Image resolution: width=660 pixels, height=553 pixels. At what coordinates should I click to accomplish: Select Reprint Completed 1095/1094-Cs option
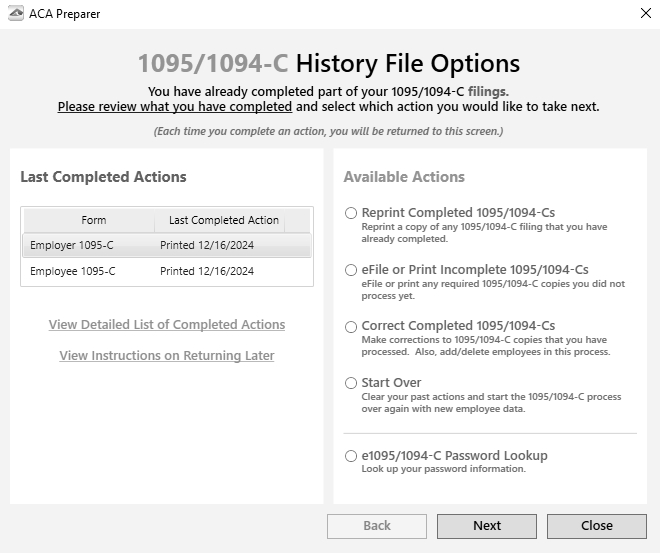click(x=351, y=213)
